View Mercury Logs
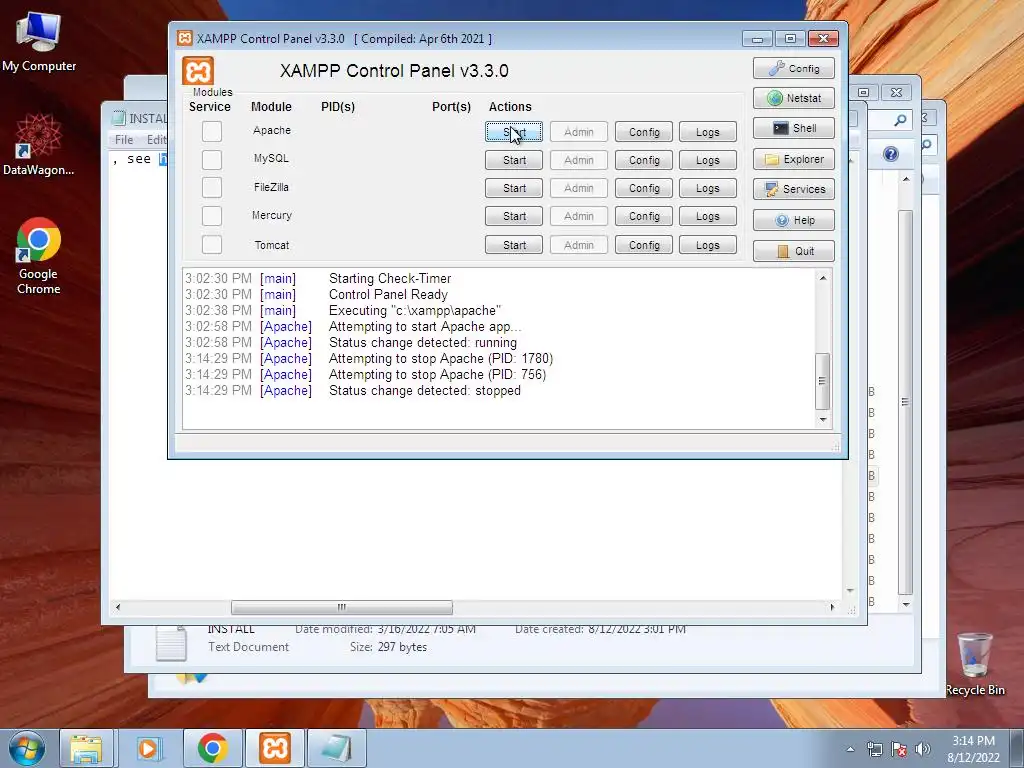Screen dimensions: 1024x768 (708, 216)
